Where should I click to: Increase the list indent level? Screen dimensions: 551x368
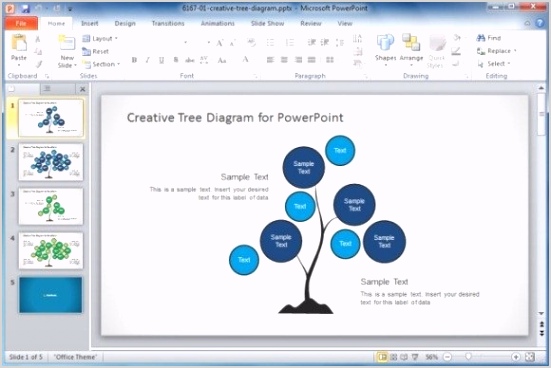[325, 43]
